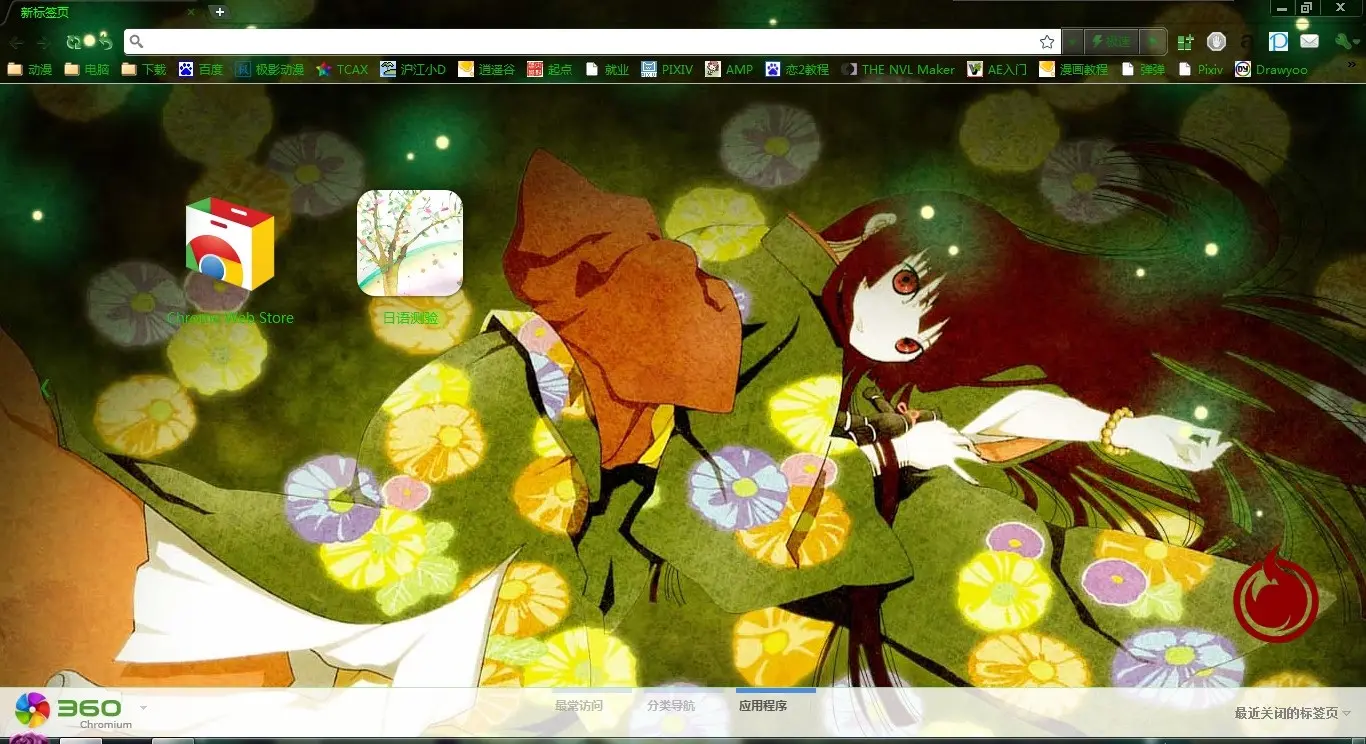Image resolution: width=1366 pixels, height=744 pixels.
Task: Open the AMP bookmark
Action: click(729, 70)
